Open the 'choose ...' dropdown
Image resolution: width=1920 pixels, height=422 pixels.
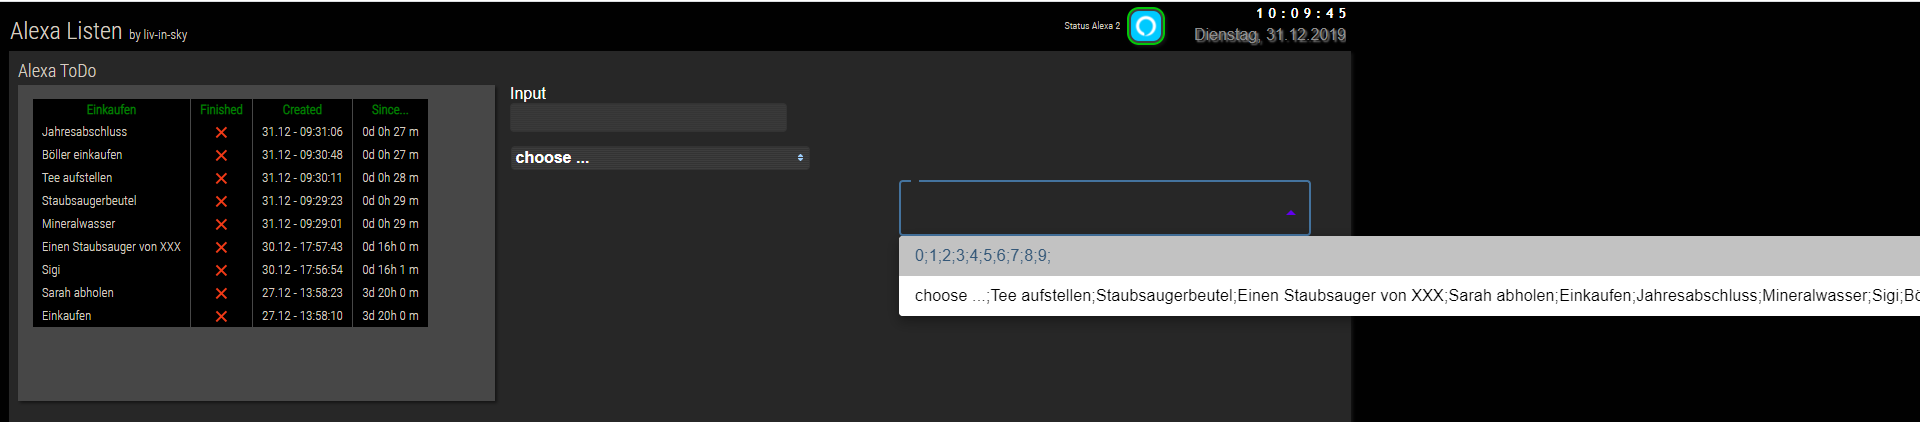point(660,158)
